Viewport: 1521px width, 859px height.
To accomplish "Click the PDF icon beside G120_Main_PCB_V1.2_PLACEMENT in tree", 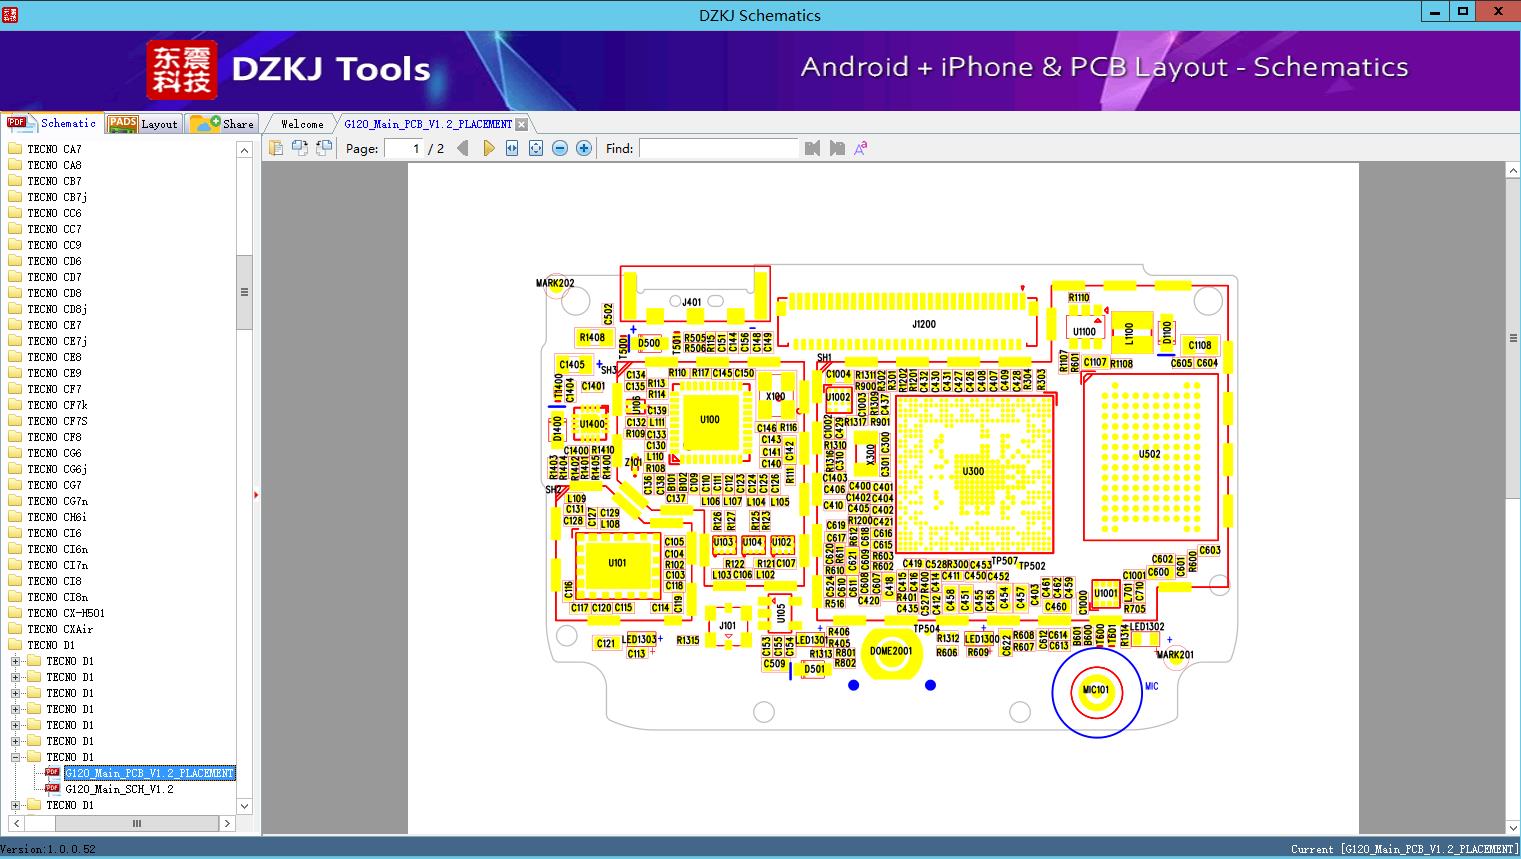I will (x=53, y=773).
